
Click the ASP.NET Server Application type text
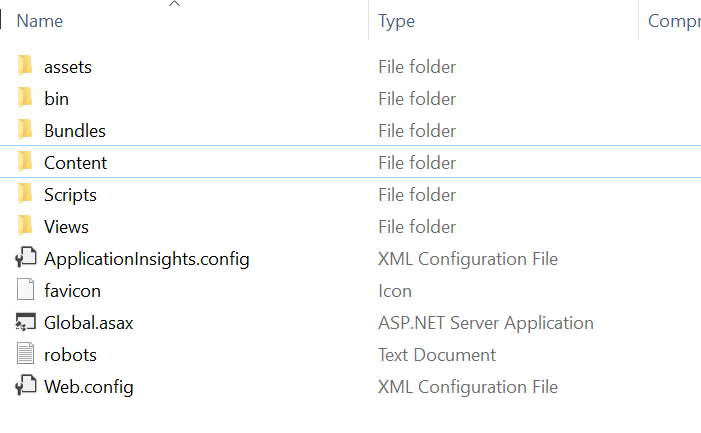tap(486, 323)
